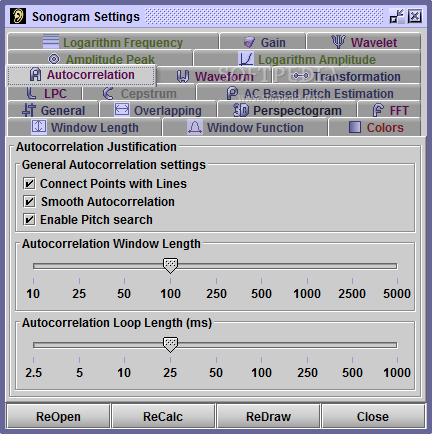Screen dimensions: 432x434
Task: Click the Autocorrelation tab icon
Action: 35,74
